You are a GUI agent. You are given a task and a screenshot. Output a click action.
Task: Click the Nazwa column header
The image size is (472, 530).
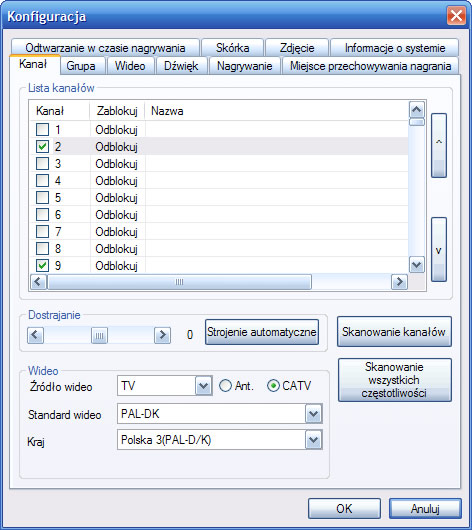point(167,111)
